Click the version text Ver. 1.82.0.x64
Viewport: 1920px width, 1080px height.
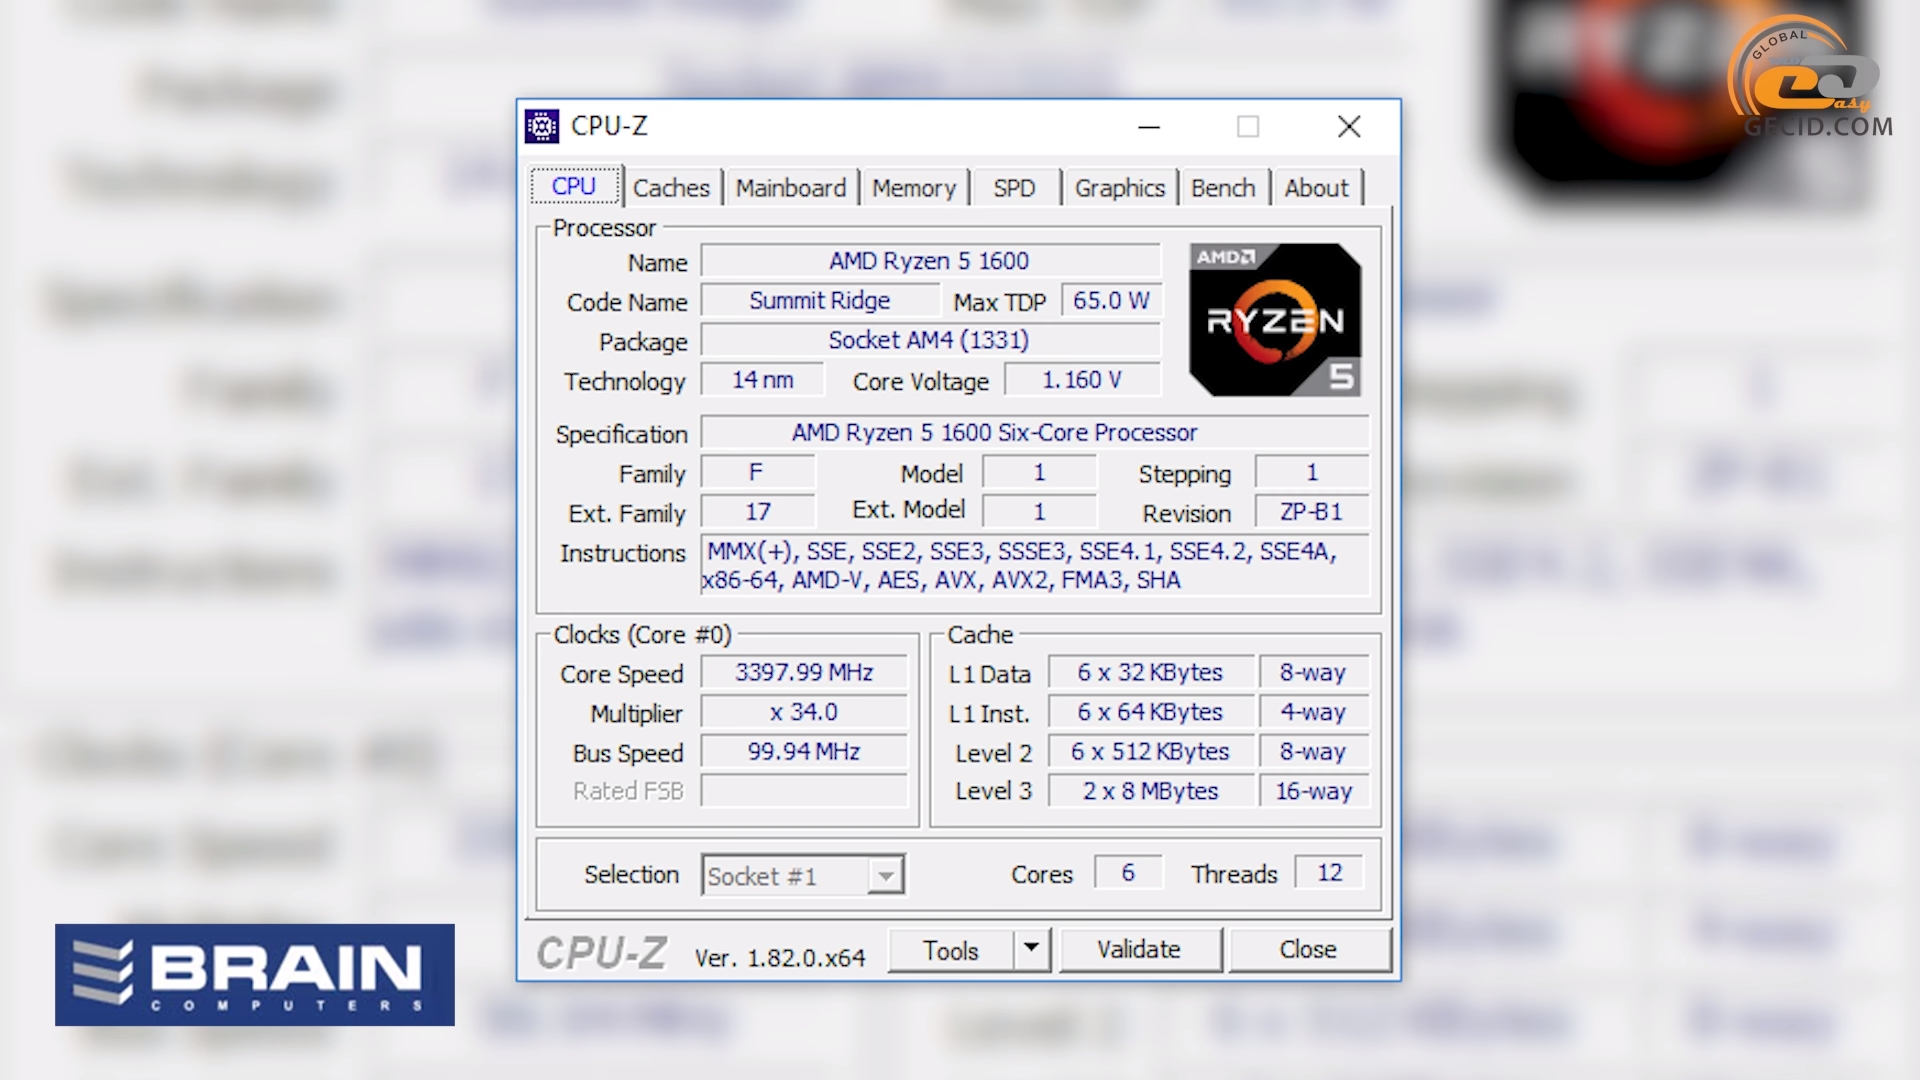(x=780, y=958)
